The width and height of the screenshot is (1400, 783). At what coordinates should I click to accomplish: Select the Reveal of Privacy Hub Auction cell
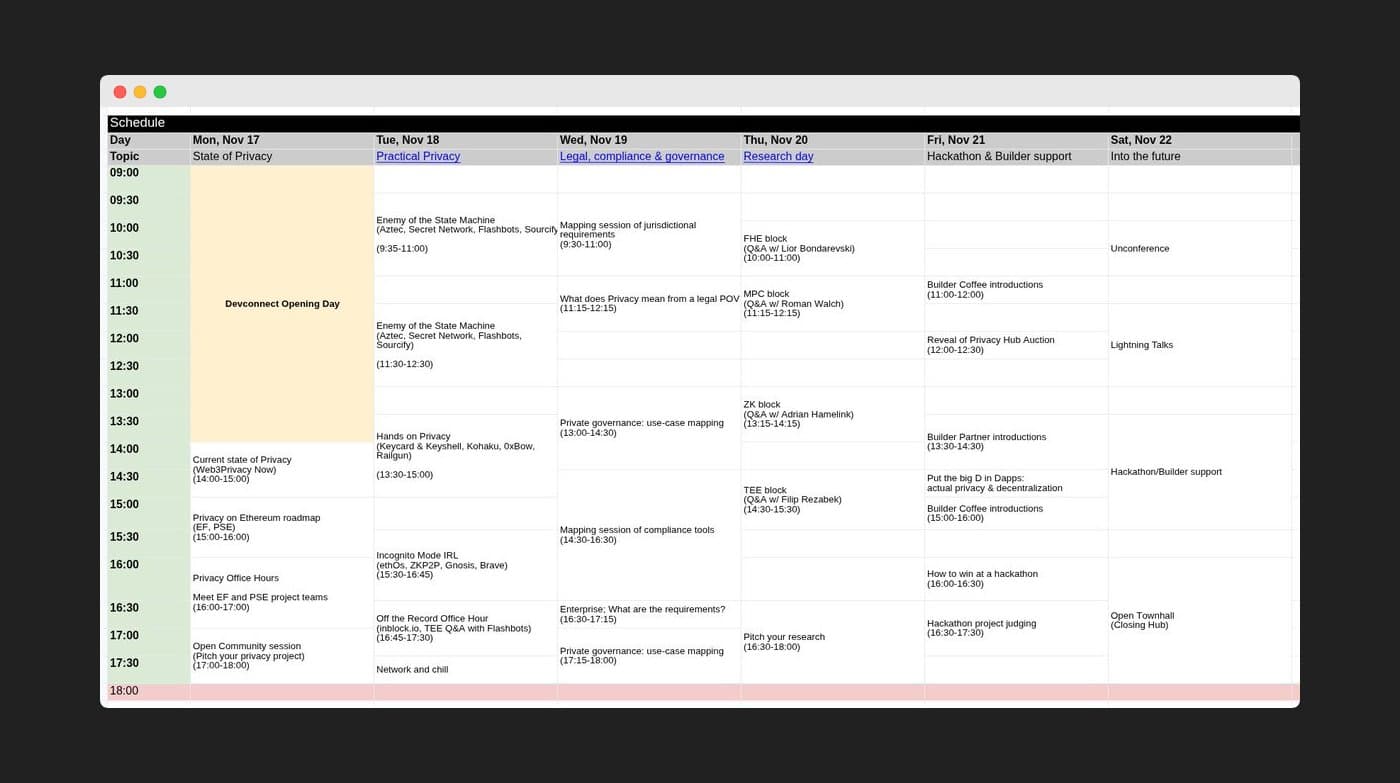[x=990, y=345]
